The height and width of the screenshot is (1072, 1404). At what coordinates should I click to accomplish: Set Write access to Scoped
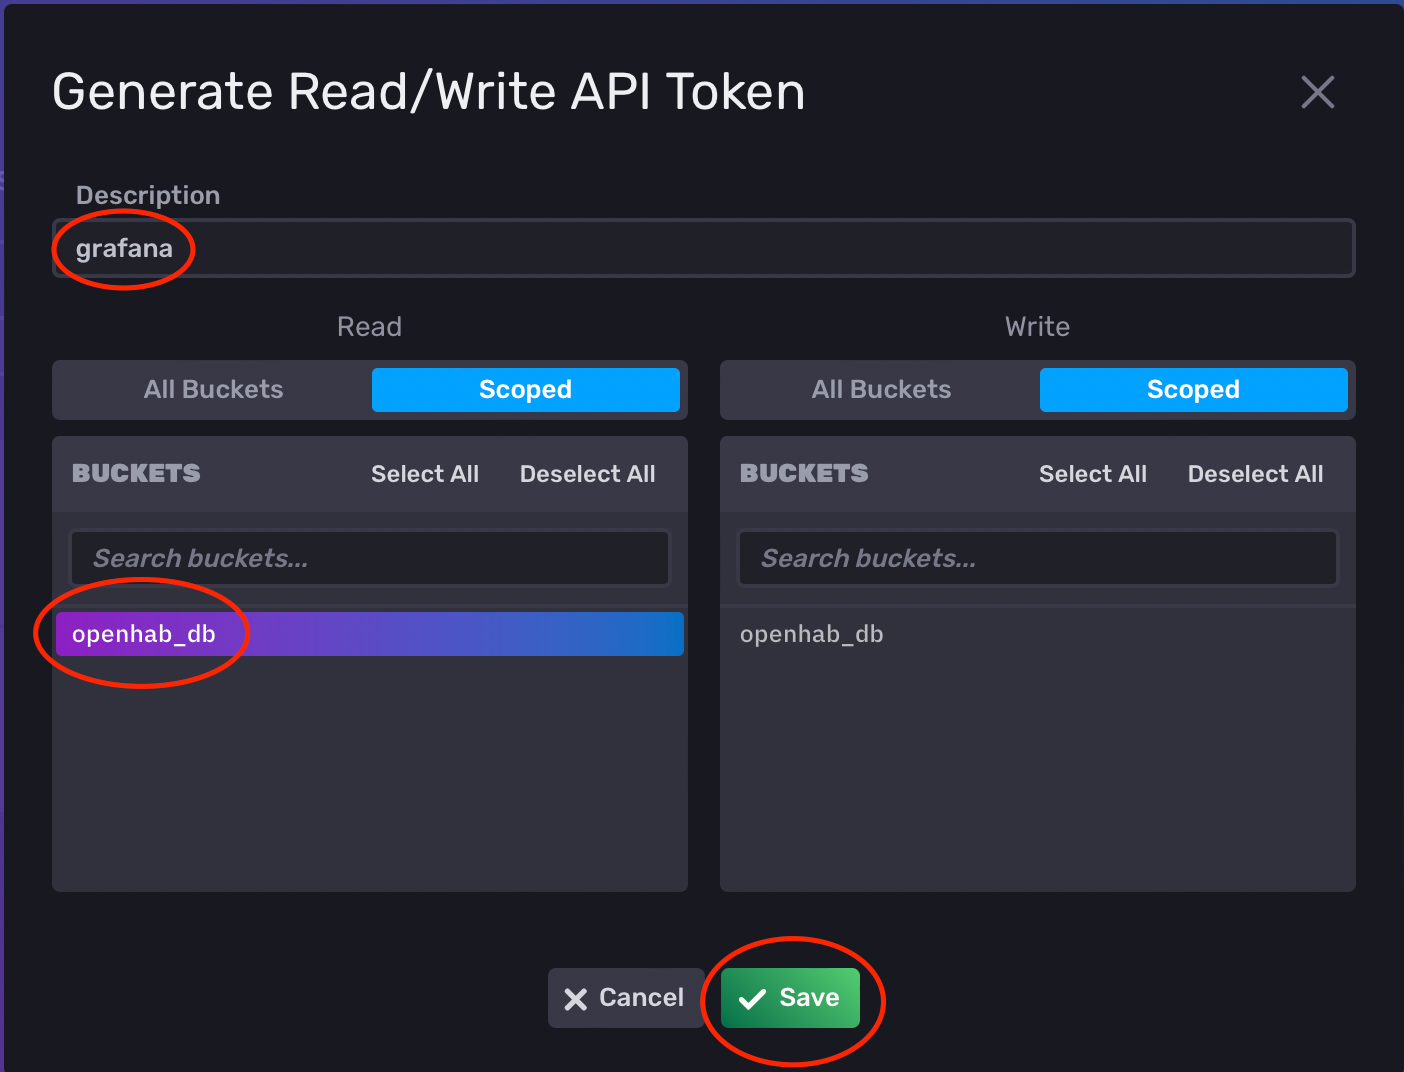coord(1193,390)
